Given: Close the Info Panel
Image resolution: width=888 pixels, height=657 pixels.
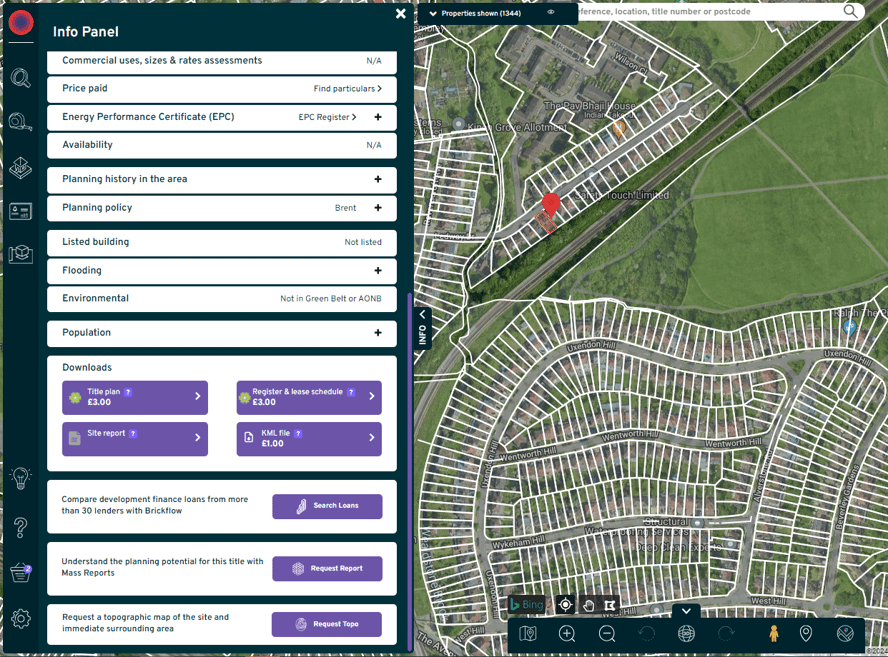Looking at the screenshot, I should (x=400, y=14).
